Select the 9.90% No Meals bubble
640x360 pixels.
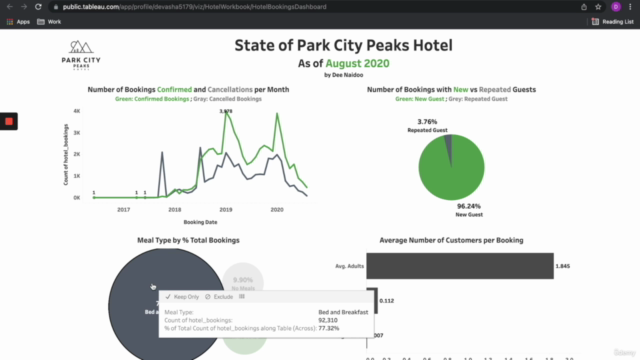click(243, 278)
